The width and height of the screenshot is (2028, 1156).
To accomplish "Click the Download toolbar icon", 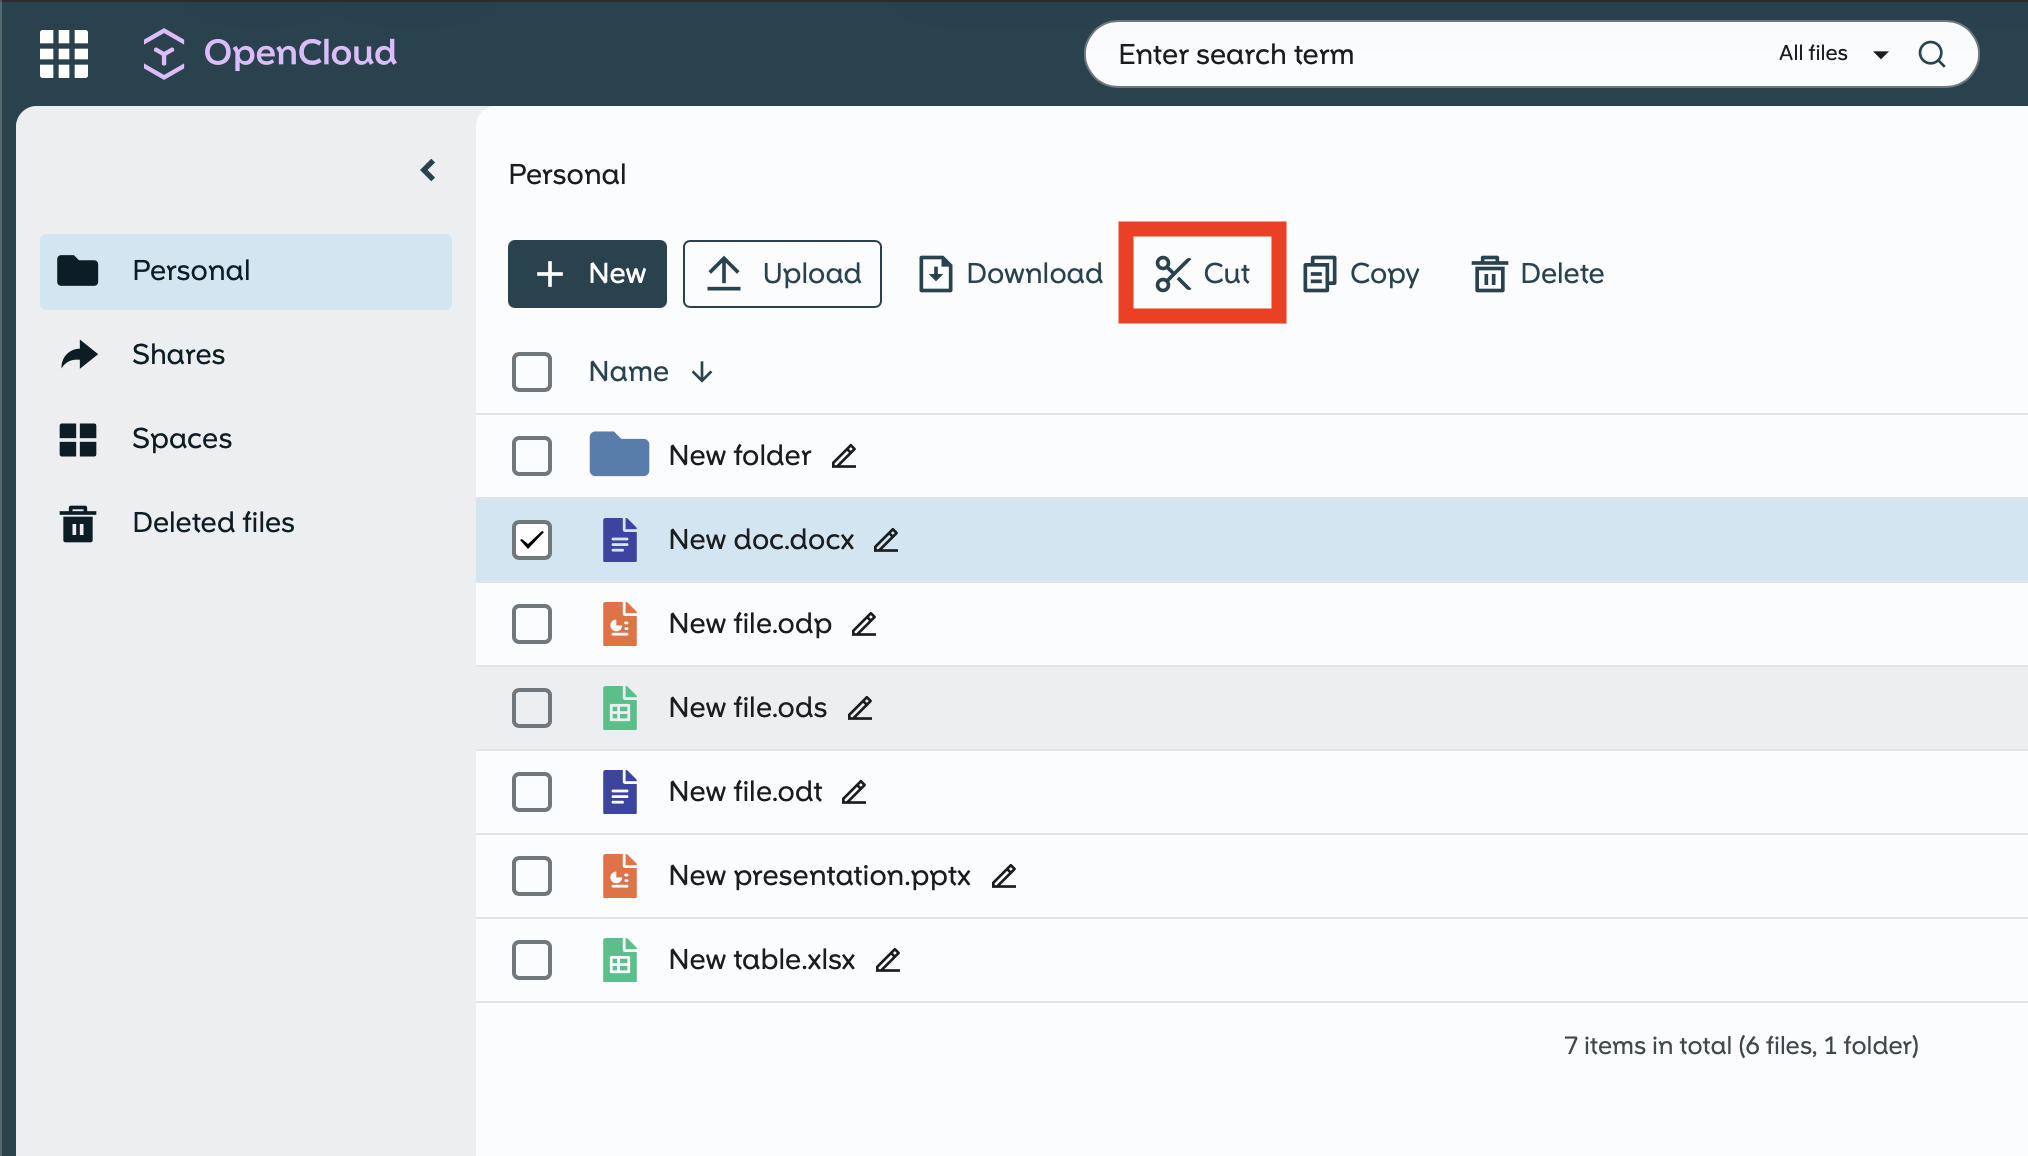I will tap(935, 273).
